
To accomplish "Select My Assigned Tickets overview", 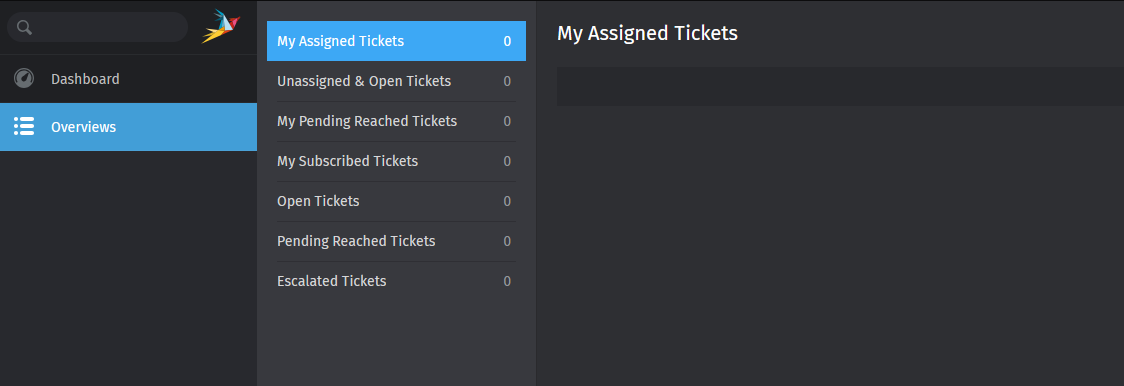I will click(x=396, y=41).
